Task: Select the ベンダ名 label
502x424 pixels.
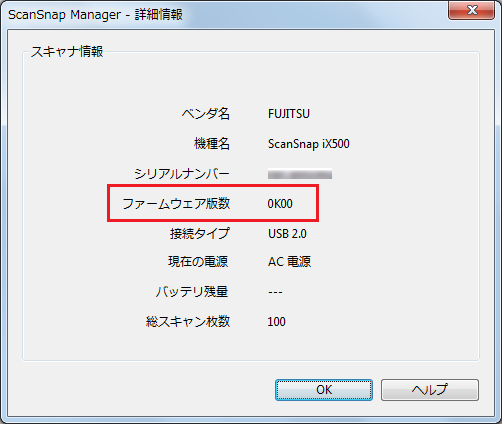Action: 206,114
